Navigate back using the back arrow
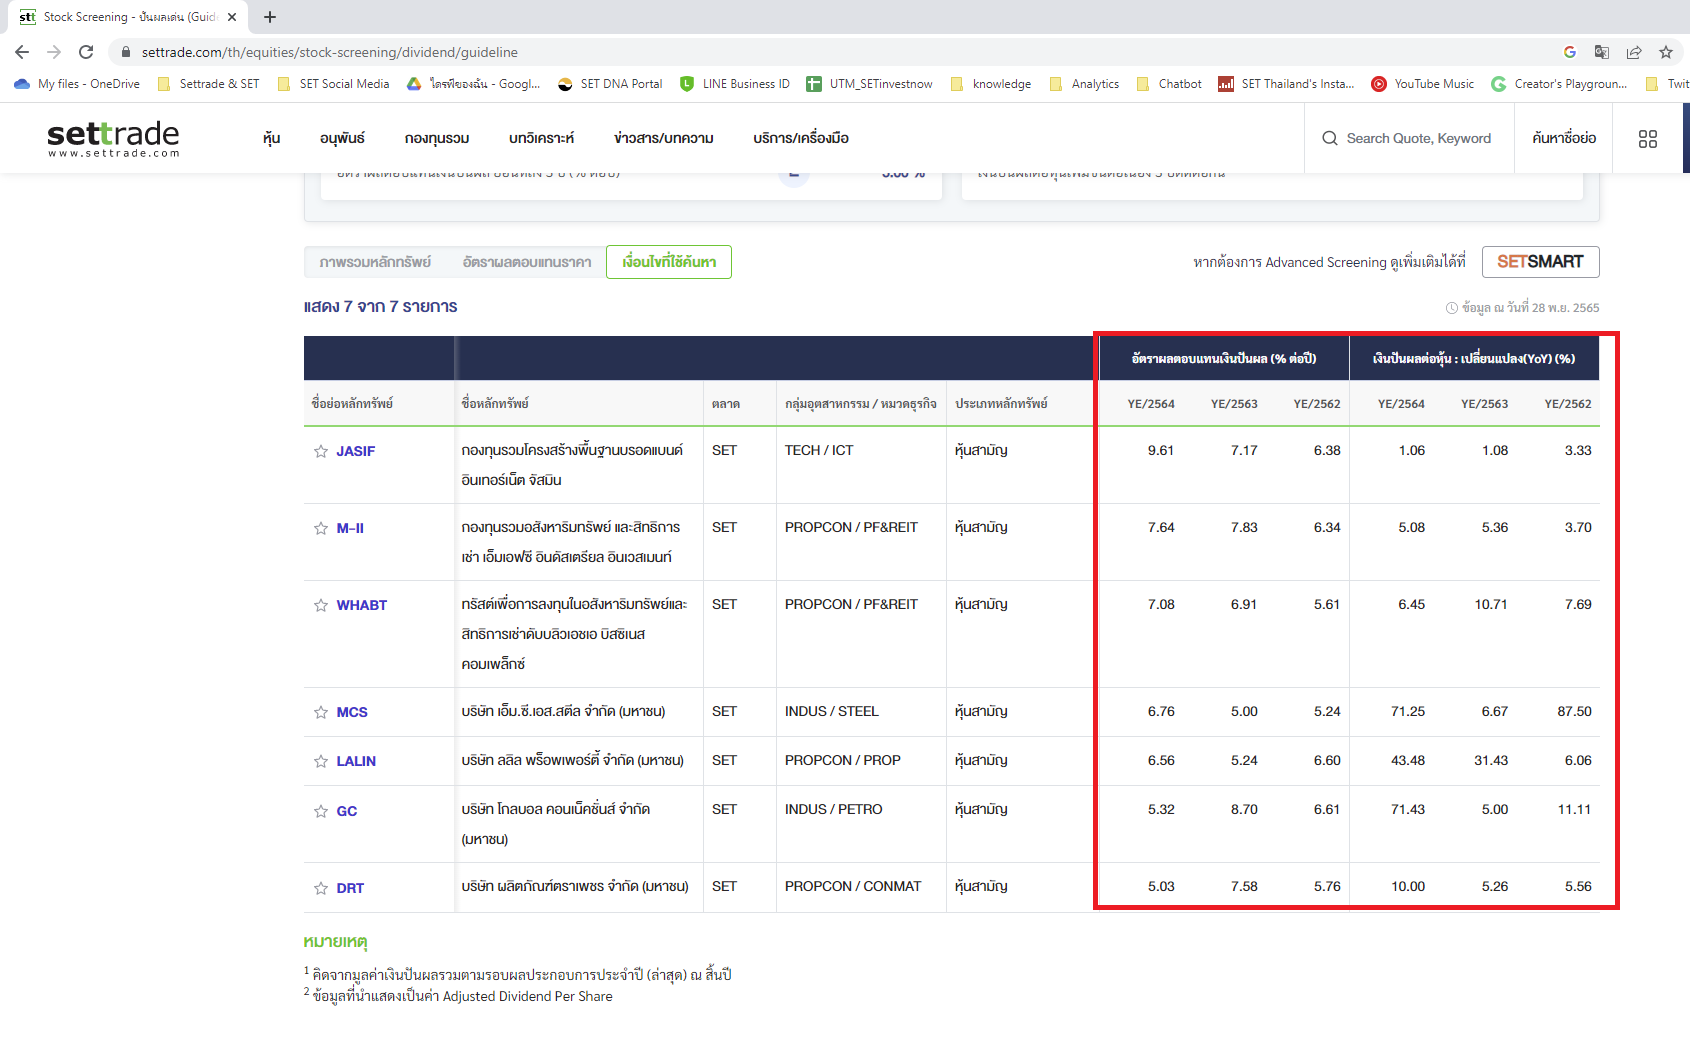Image resolution: width=1690 pixels, height=1040 pixels. click(21, 52)
